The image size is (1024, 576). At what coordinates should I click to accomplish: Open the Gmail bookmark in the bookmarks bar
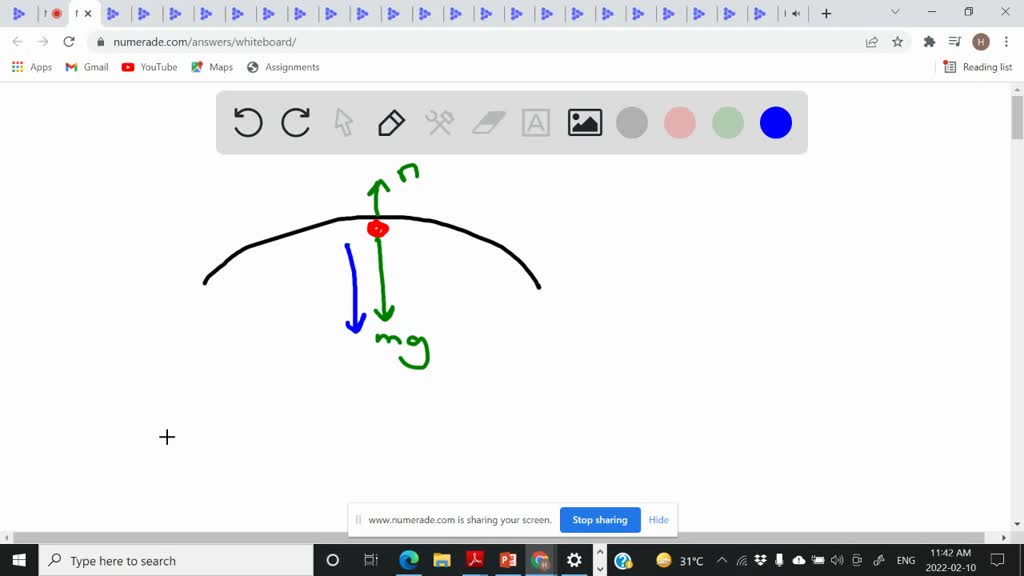(86, 67)
